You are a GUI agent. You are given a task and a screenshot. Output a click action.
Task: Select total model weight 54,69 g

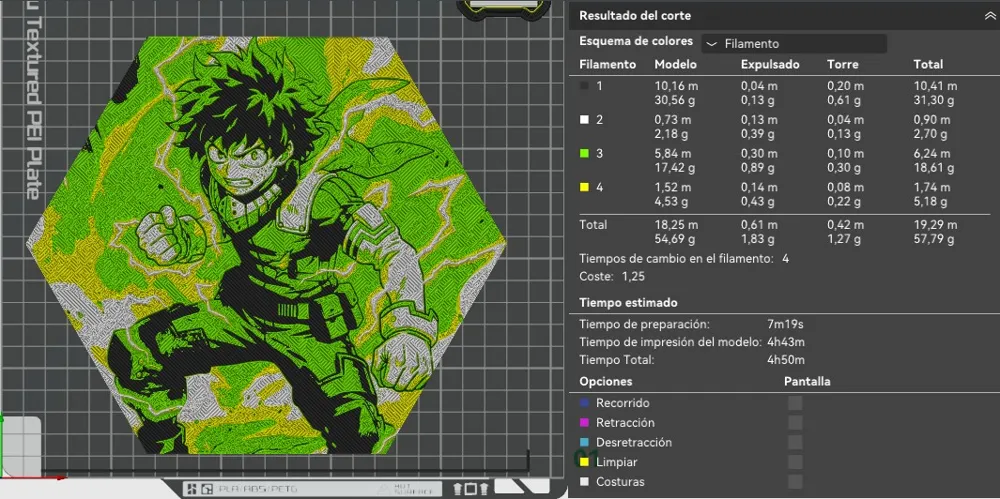[674, 239]
